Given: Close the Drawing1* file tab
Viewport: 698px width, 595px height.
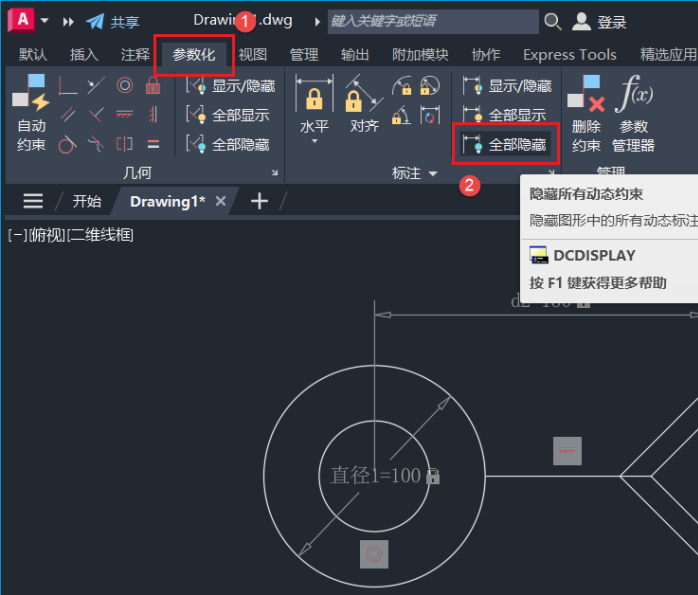Looking at the screenshot, I should tap(220, 201).
